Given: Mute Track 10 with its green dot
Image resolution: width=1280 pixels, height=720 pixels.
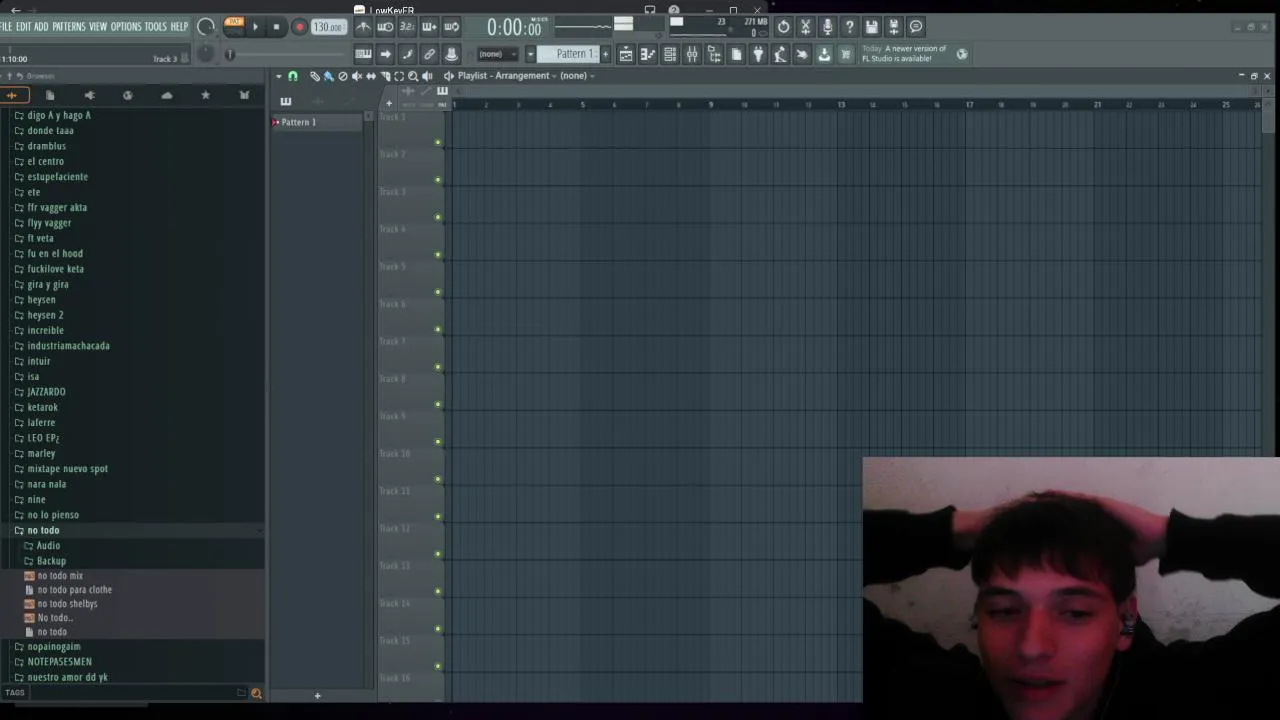Looking at the screenshot, I should coord(437,479).
